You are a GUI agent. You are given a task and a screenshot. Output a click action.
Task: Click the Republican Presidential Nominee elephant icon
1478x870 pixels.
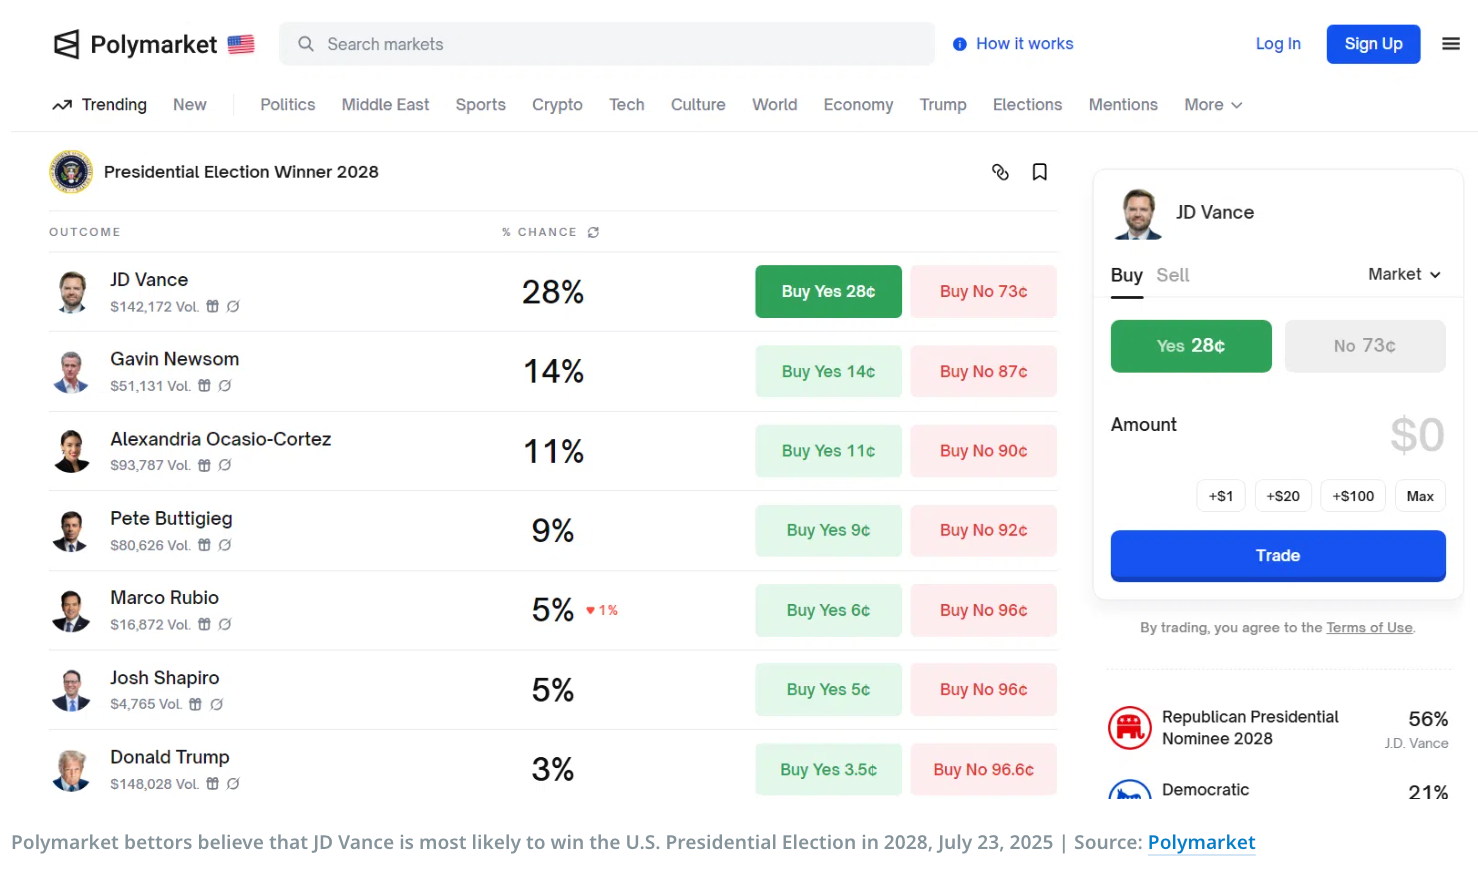[1130, 728]
